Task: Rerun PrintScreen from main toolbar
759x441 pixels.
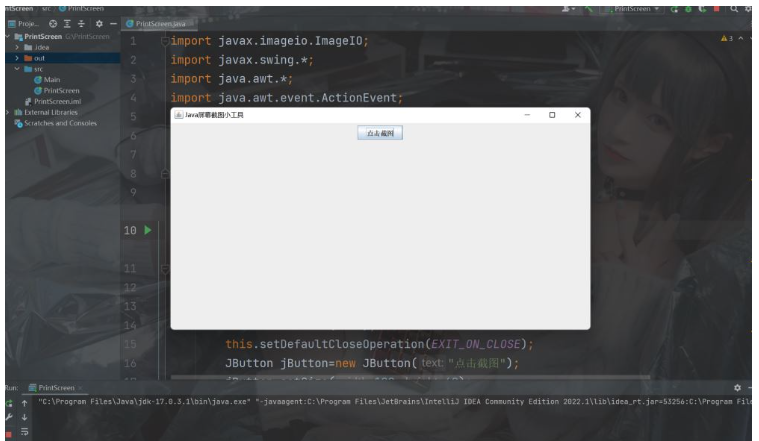Action: [x=674, y=9]
